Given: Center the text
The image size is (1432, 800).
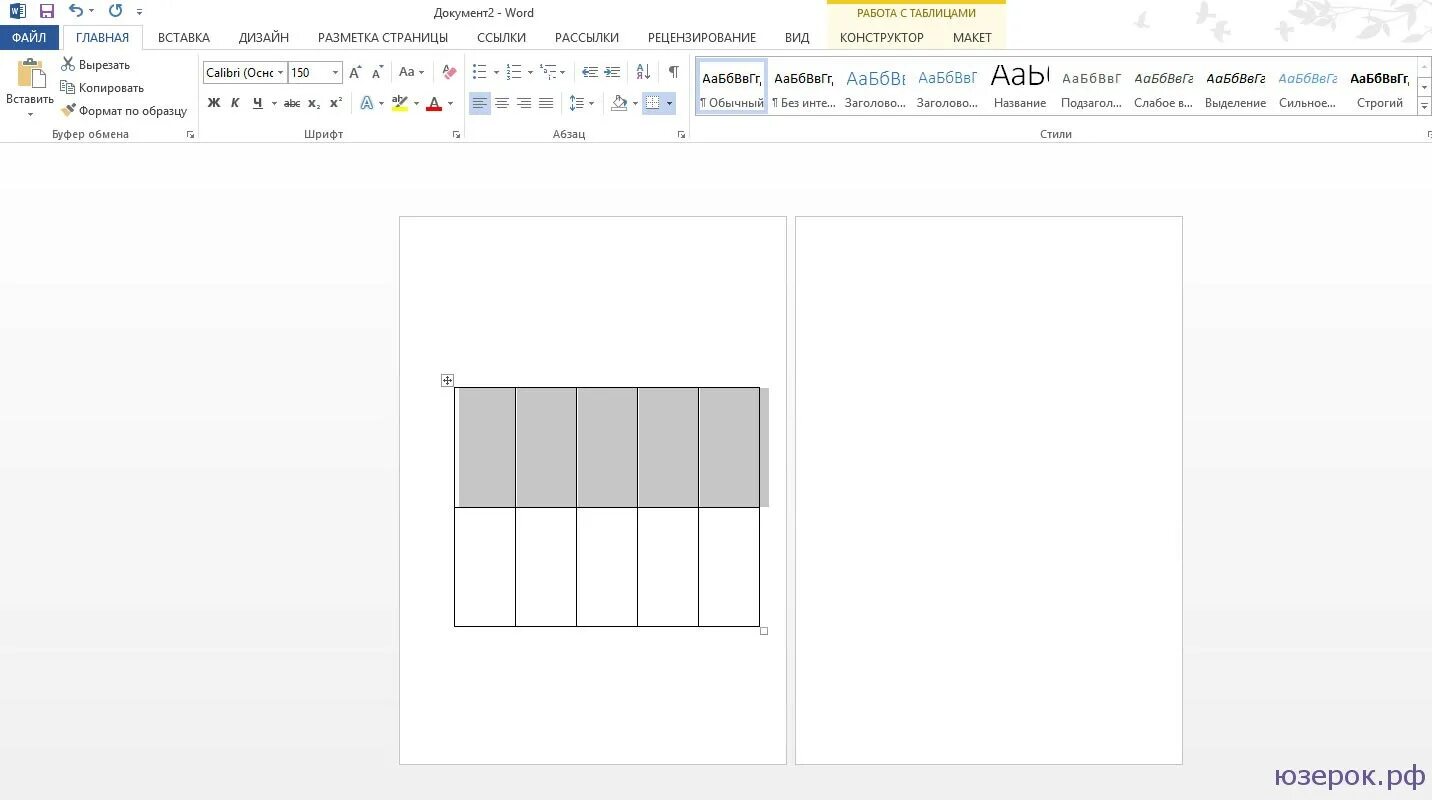Looking at the screenshot, I should tap(502, 103).
